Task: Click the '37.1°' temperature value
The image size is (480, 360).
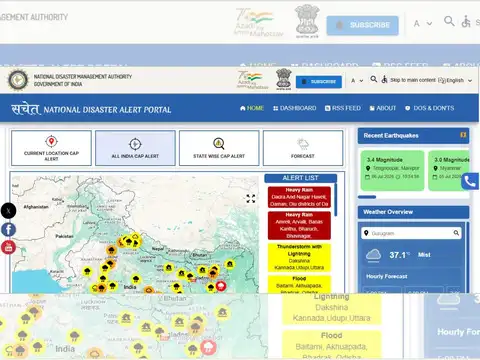Action: [x=399, y=255]
